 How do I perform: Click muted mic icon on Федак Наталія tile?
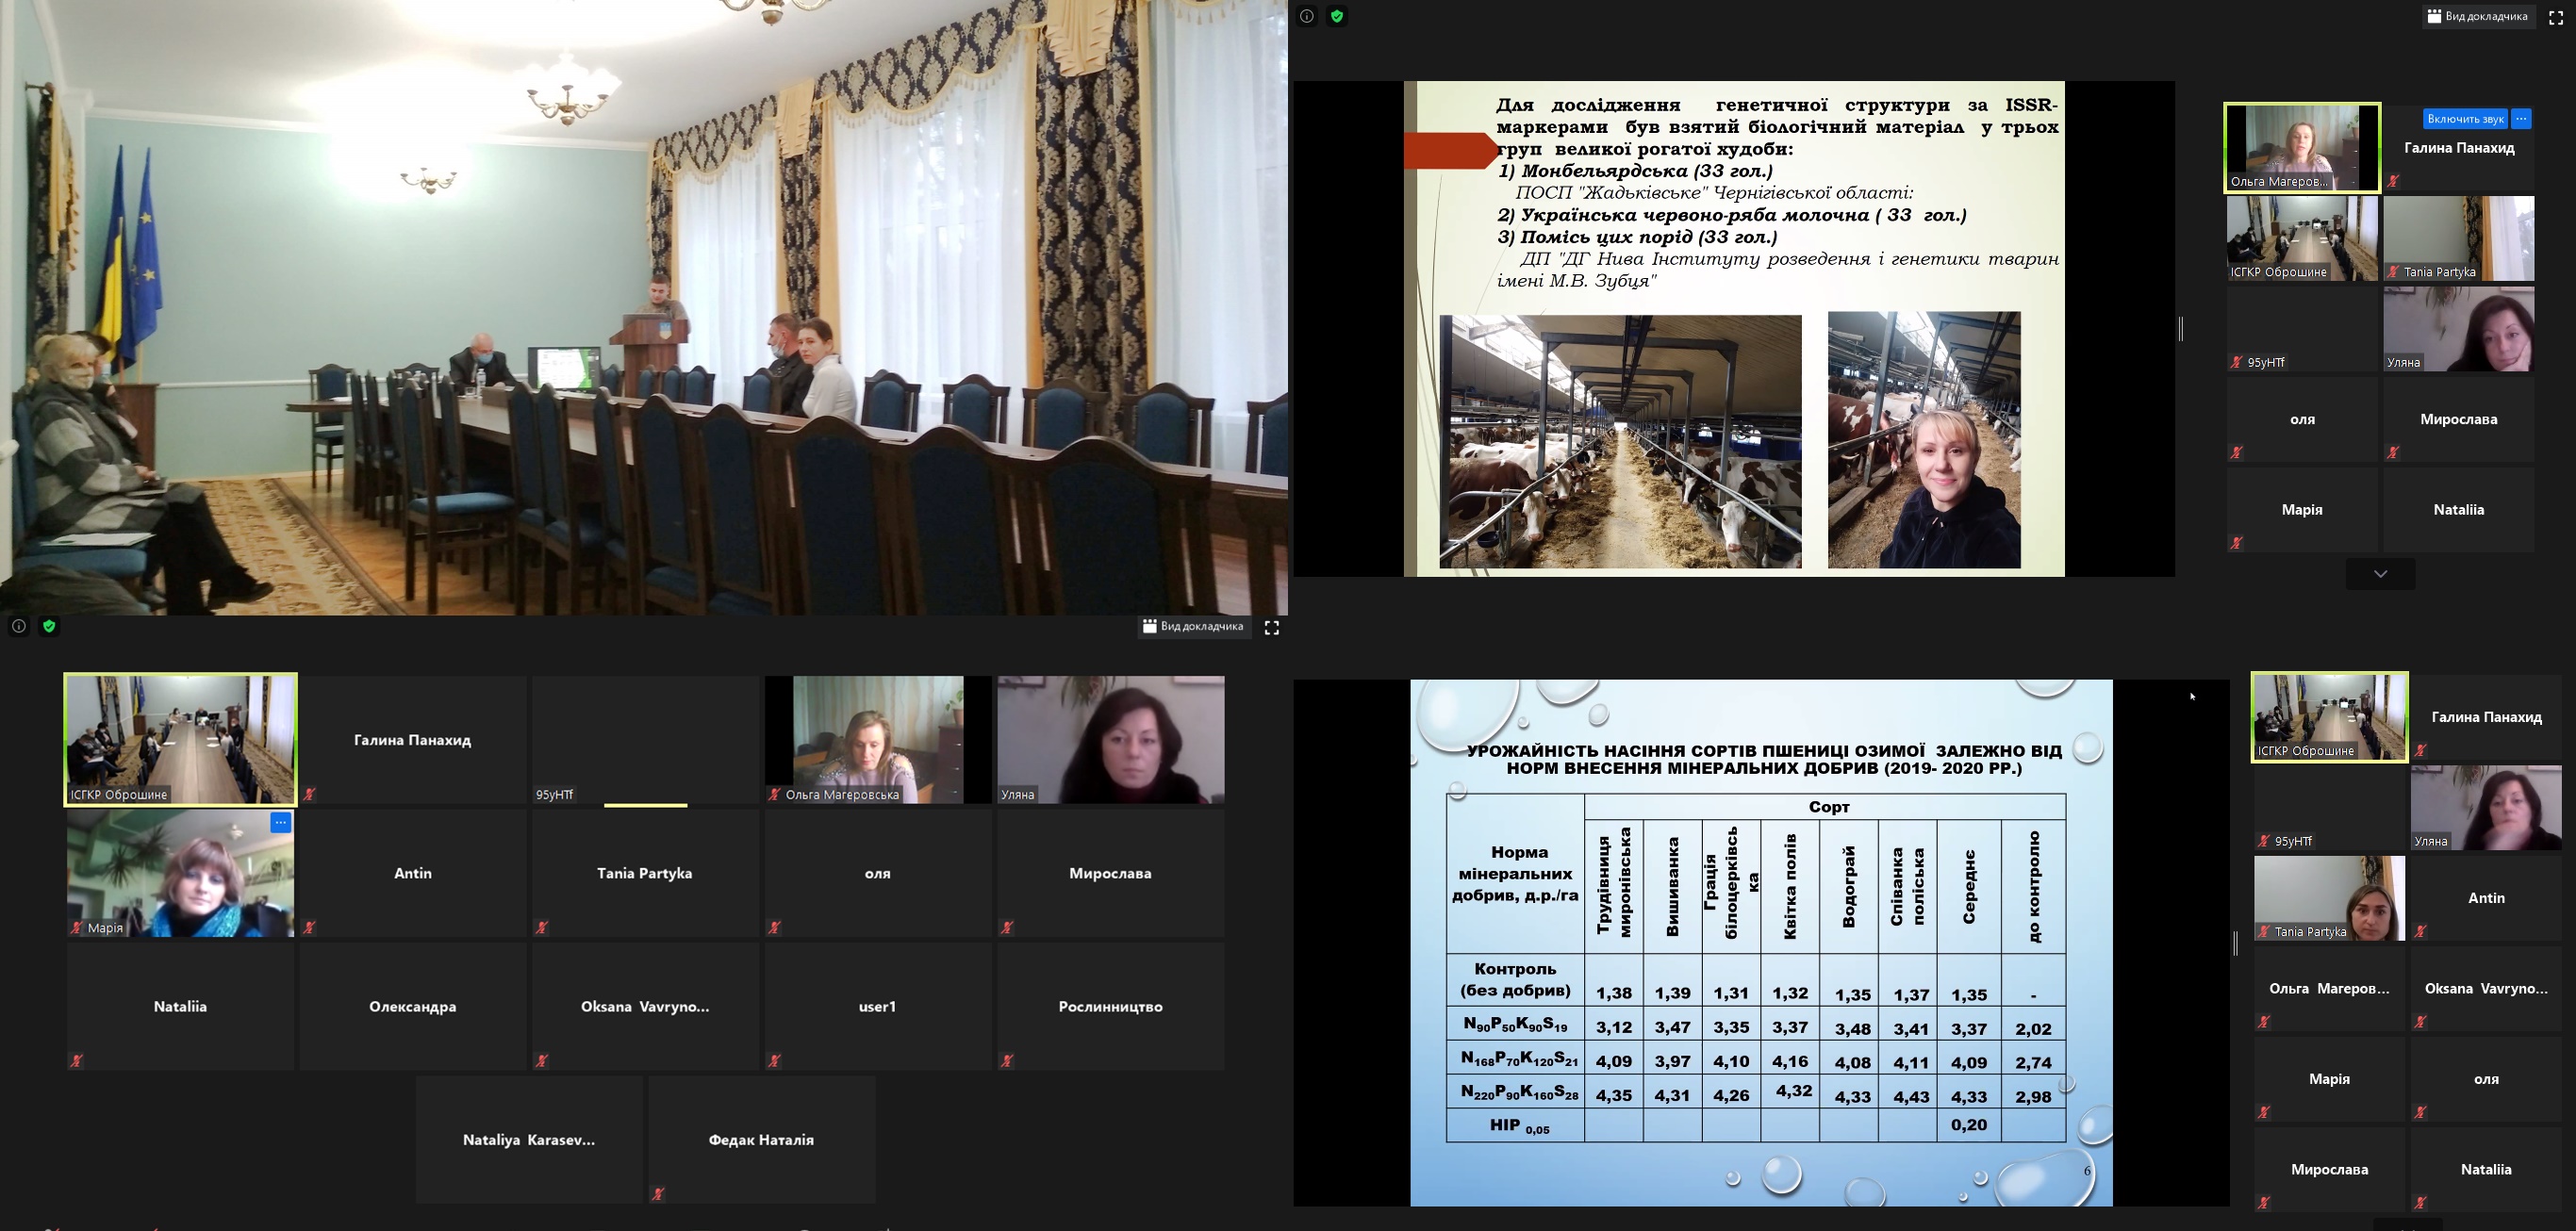658,1194
